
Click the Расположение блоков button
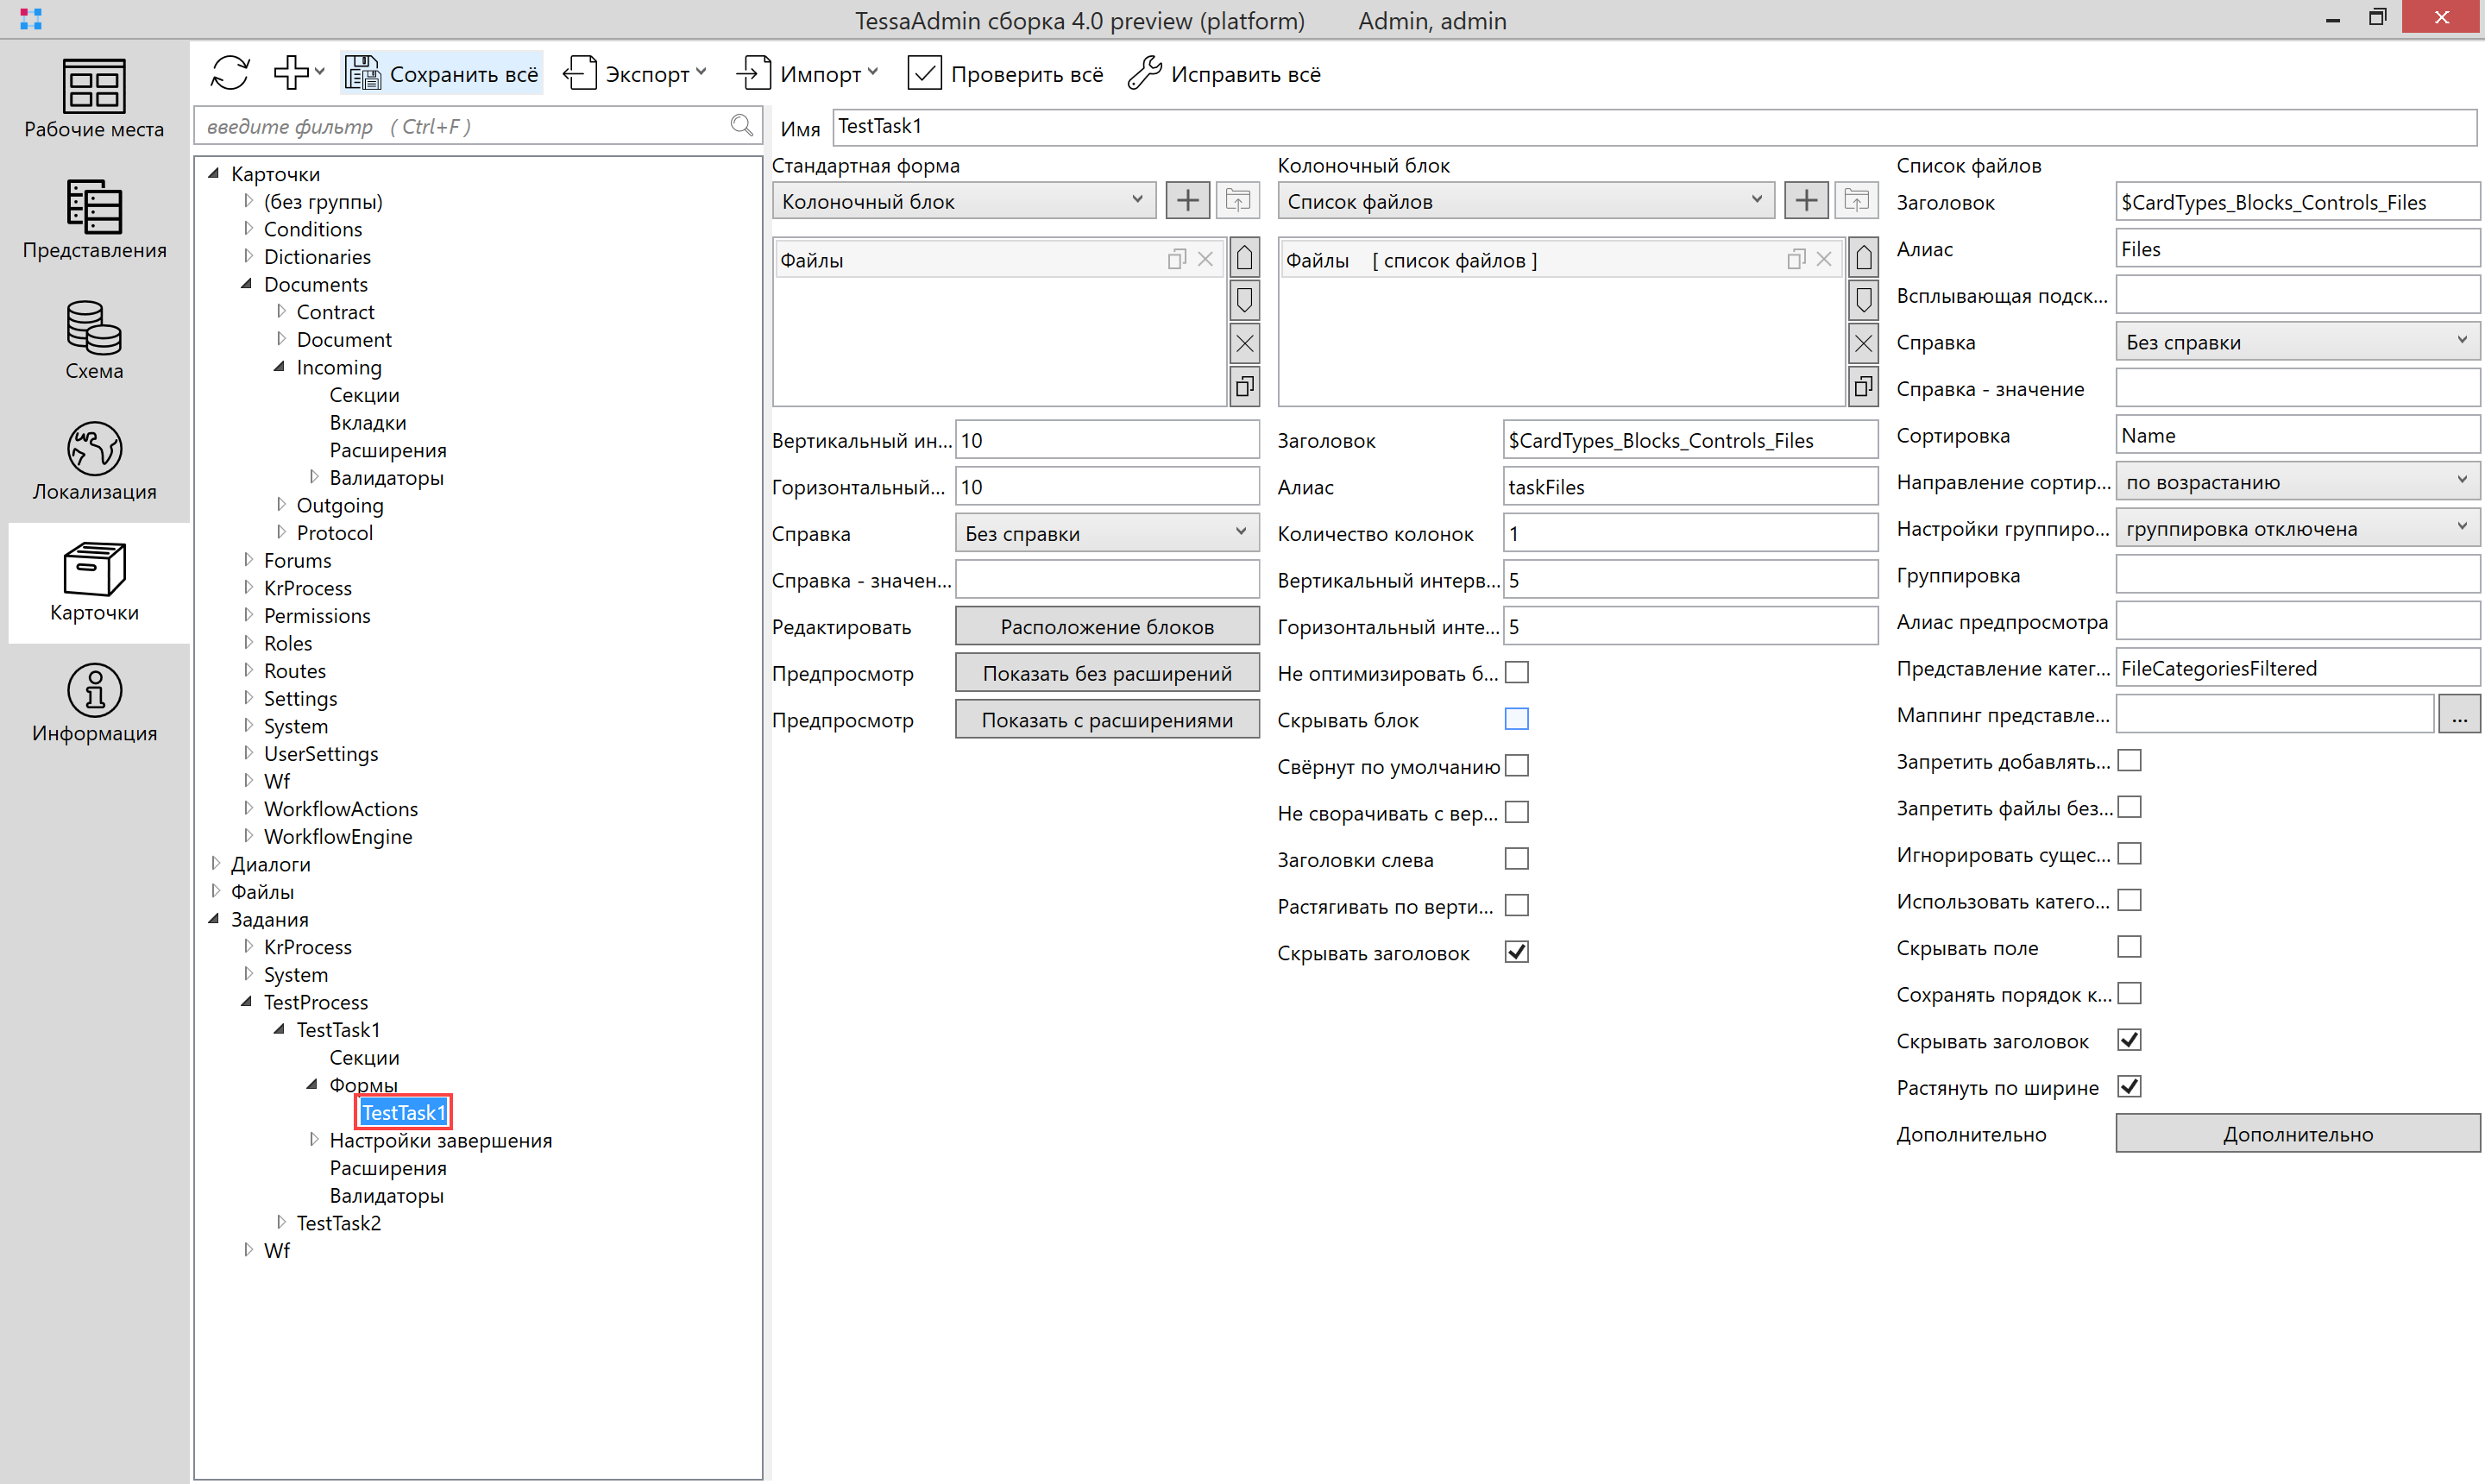pyautogui.click(x=1106, y=627)
